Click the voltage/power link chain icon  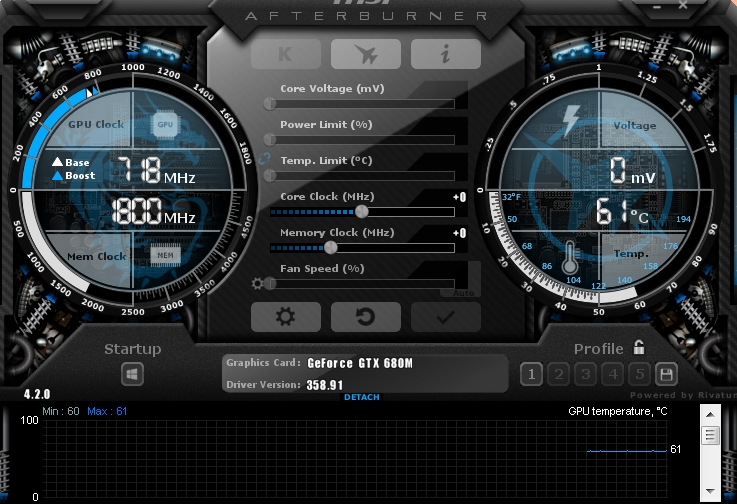(264, 158)
